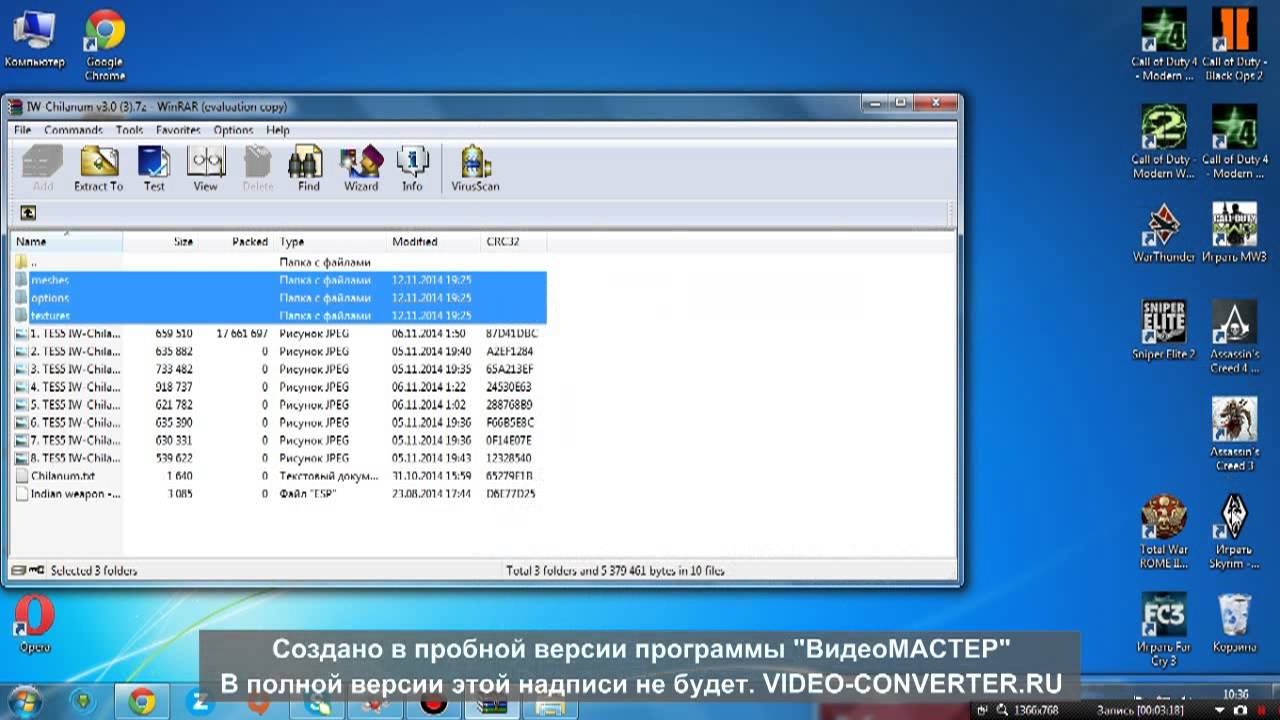1280x720 pixels.
Task: Select the Call of Duty Modern W... icon
Action: pyautogui.click(x=1162, y=142)
